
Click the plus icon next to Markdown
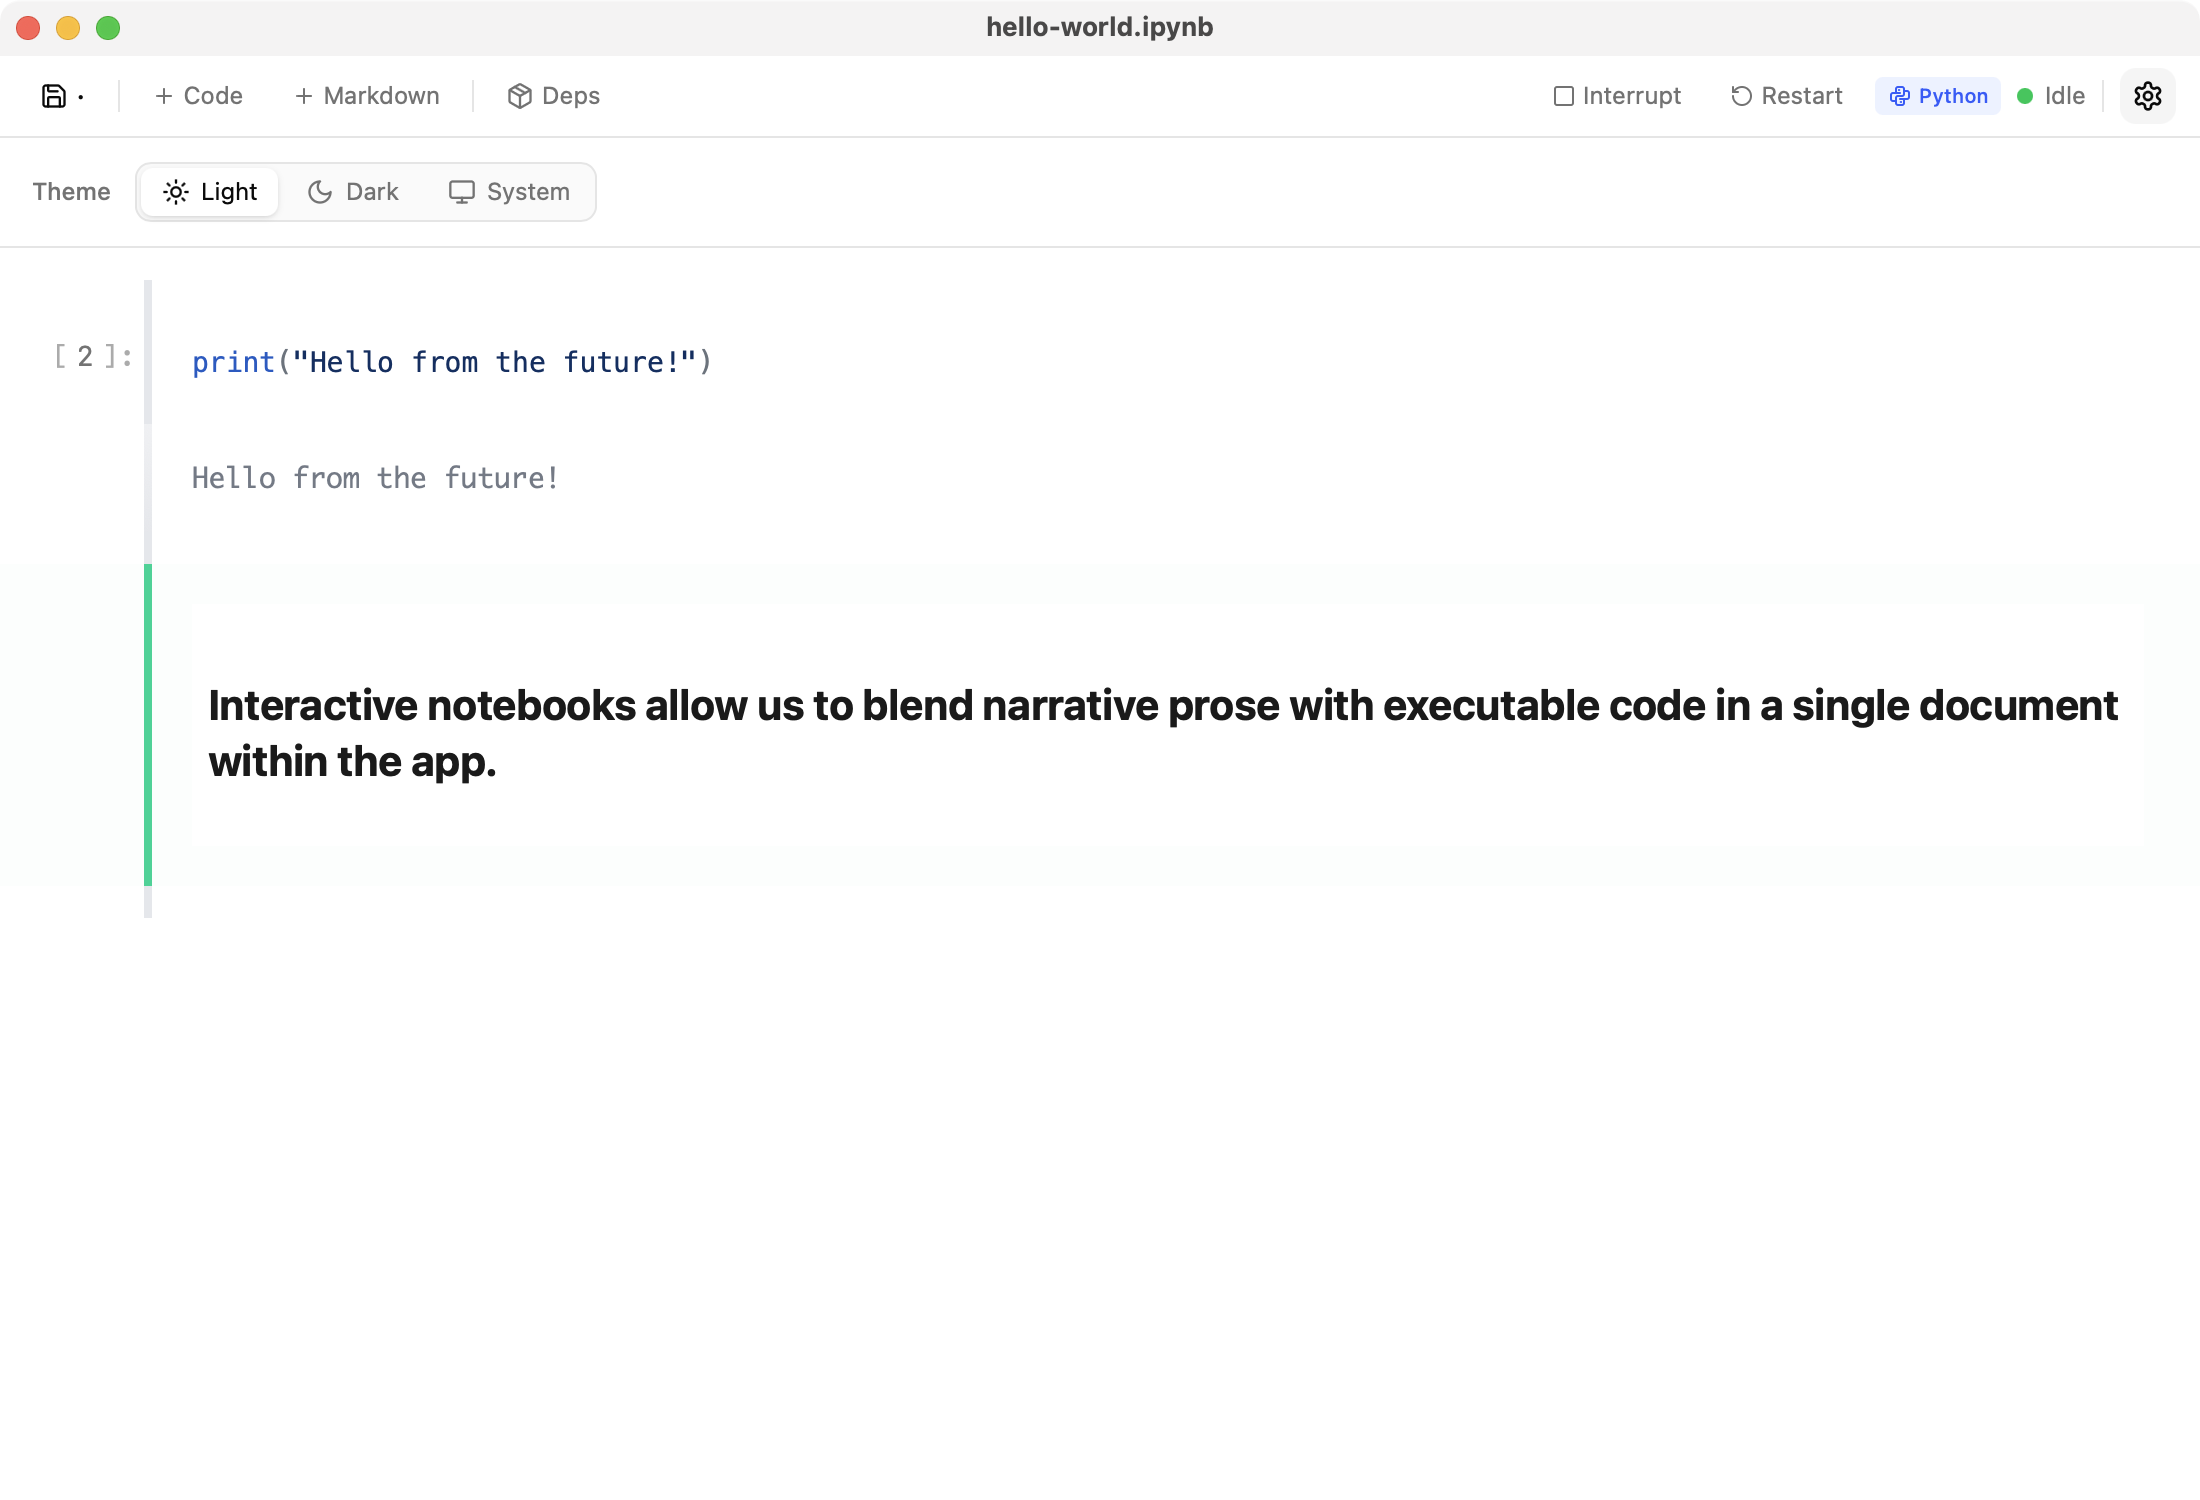click(x=304, y=96)
